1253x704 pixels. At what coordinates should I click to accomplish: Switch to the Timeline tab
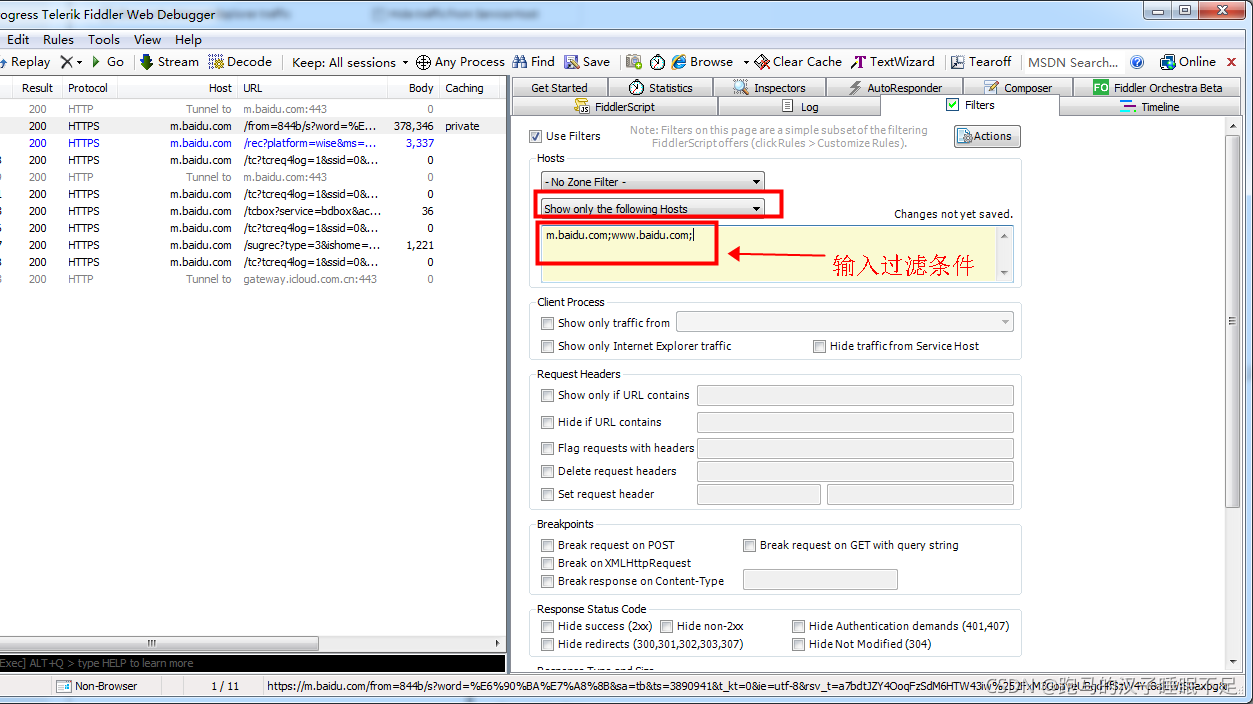tap(1149, 107)
